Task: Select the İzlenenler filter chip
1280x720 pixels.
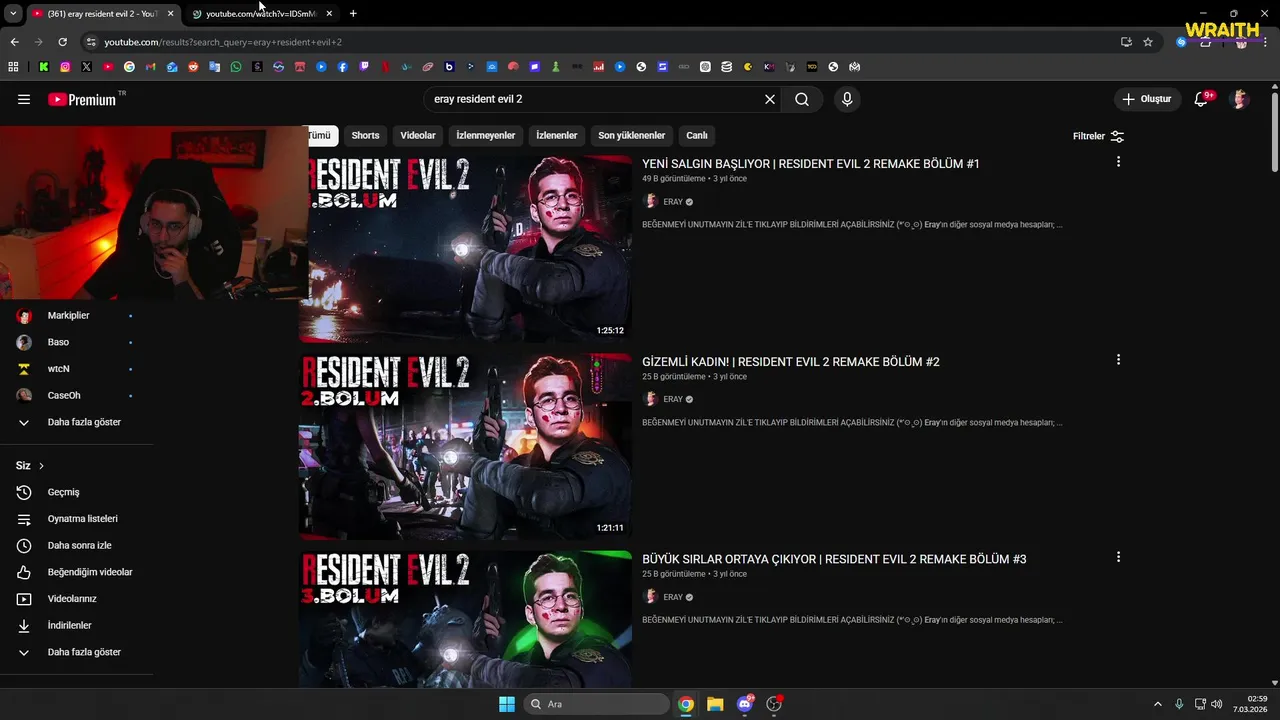Action: pos(557,135)
